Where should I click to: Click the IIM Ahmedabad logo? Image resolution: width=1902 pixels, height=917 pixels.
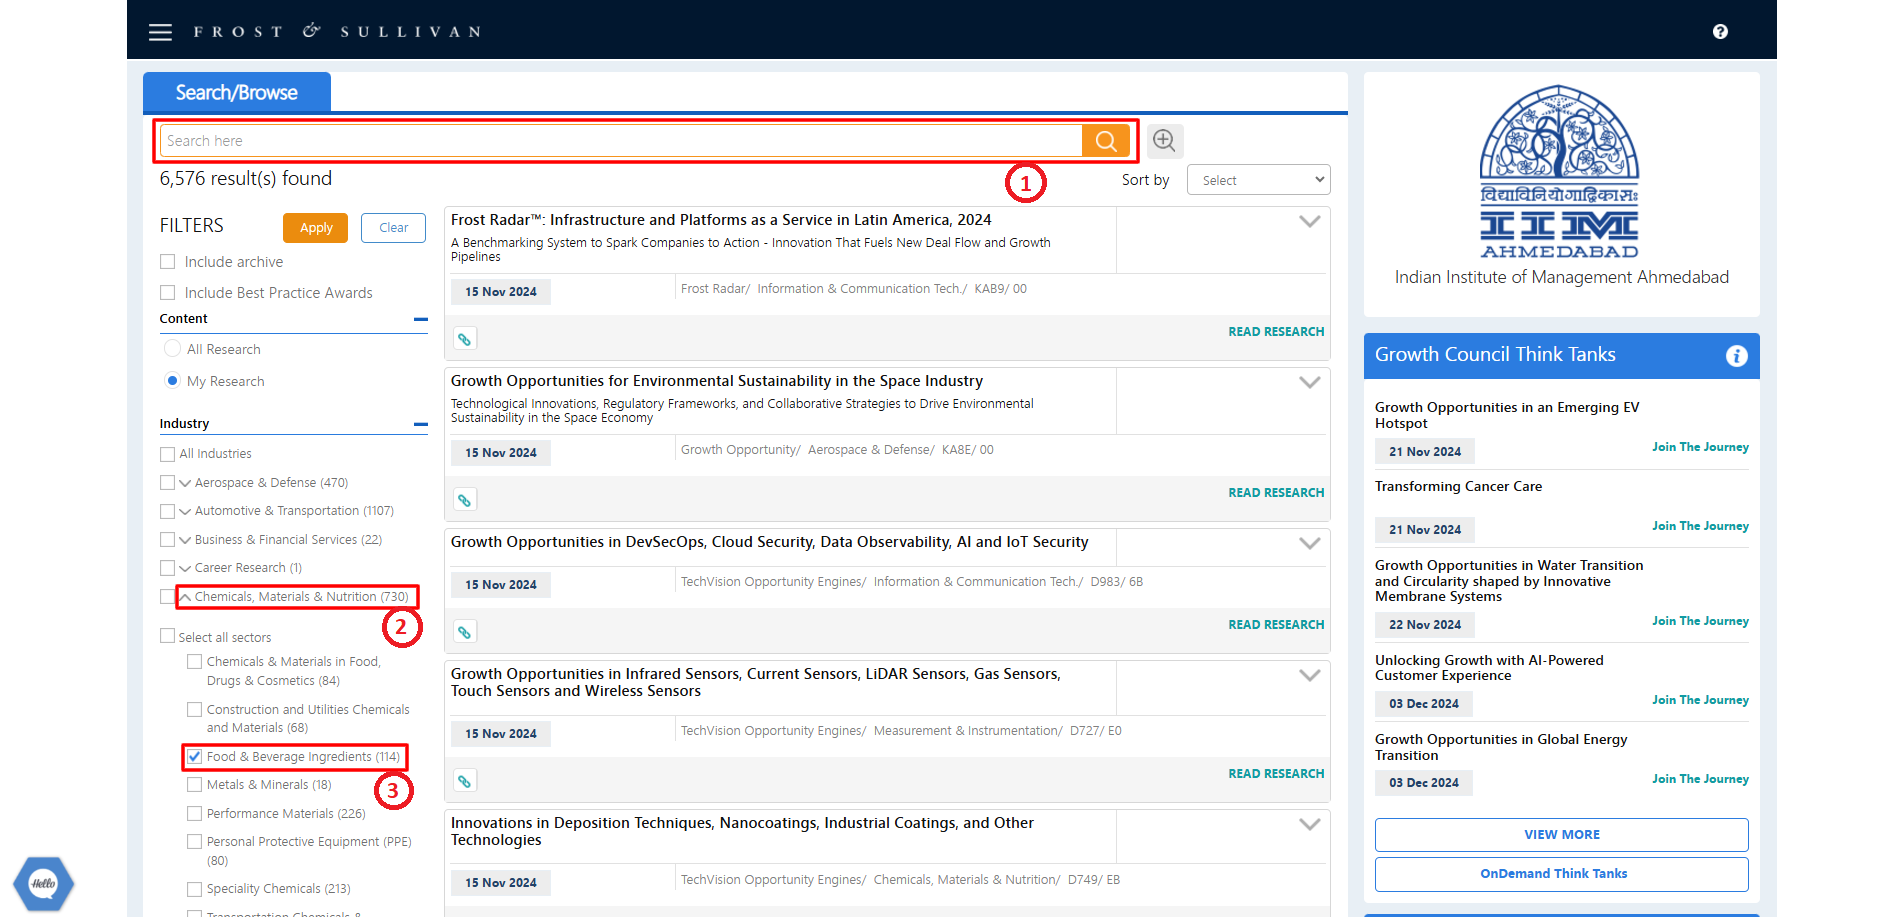coord(1559,172)
